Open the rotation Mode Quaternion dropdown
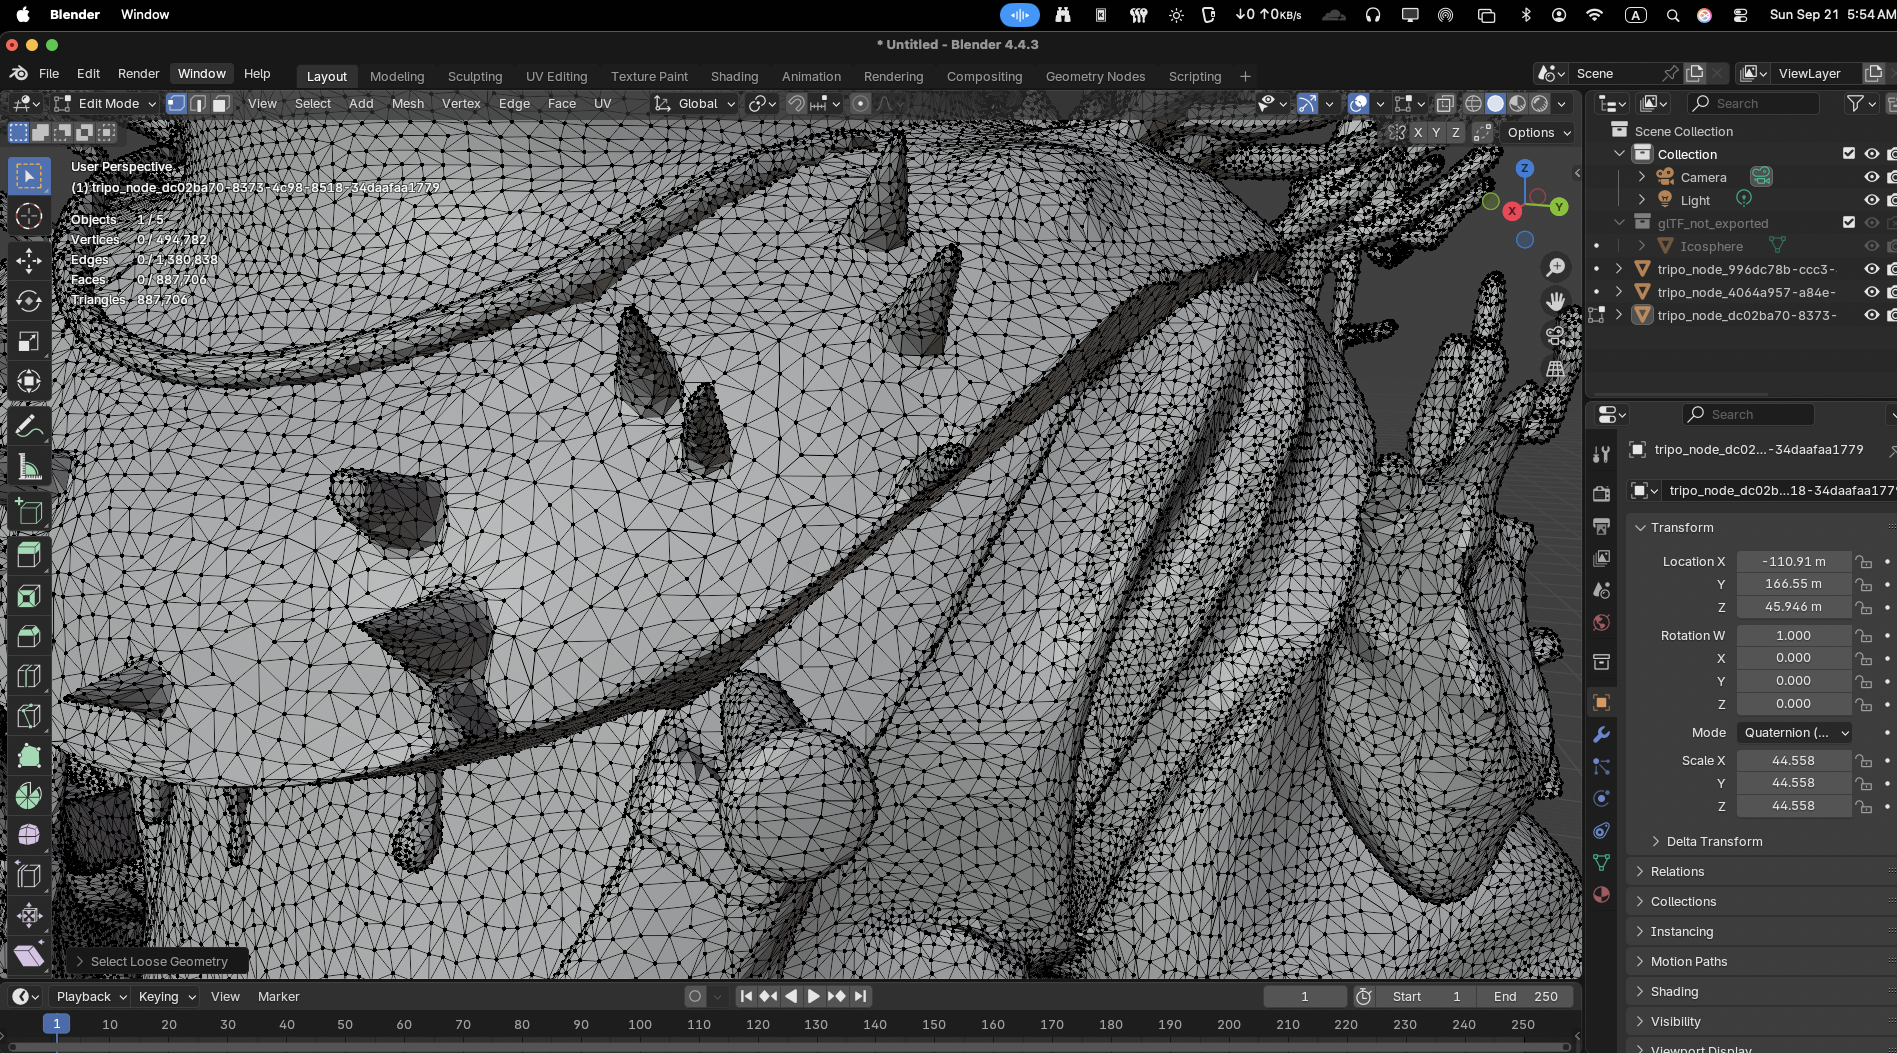 pyautogui.click(x=1795, y=733)
